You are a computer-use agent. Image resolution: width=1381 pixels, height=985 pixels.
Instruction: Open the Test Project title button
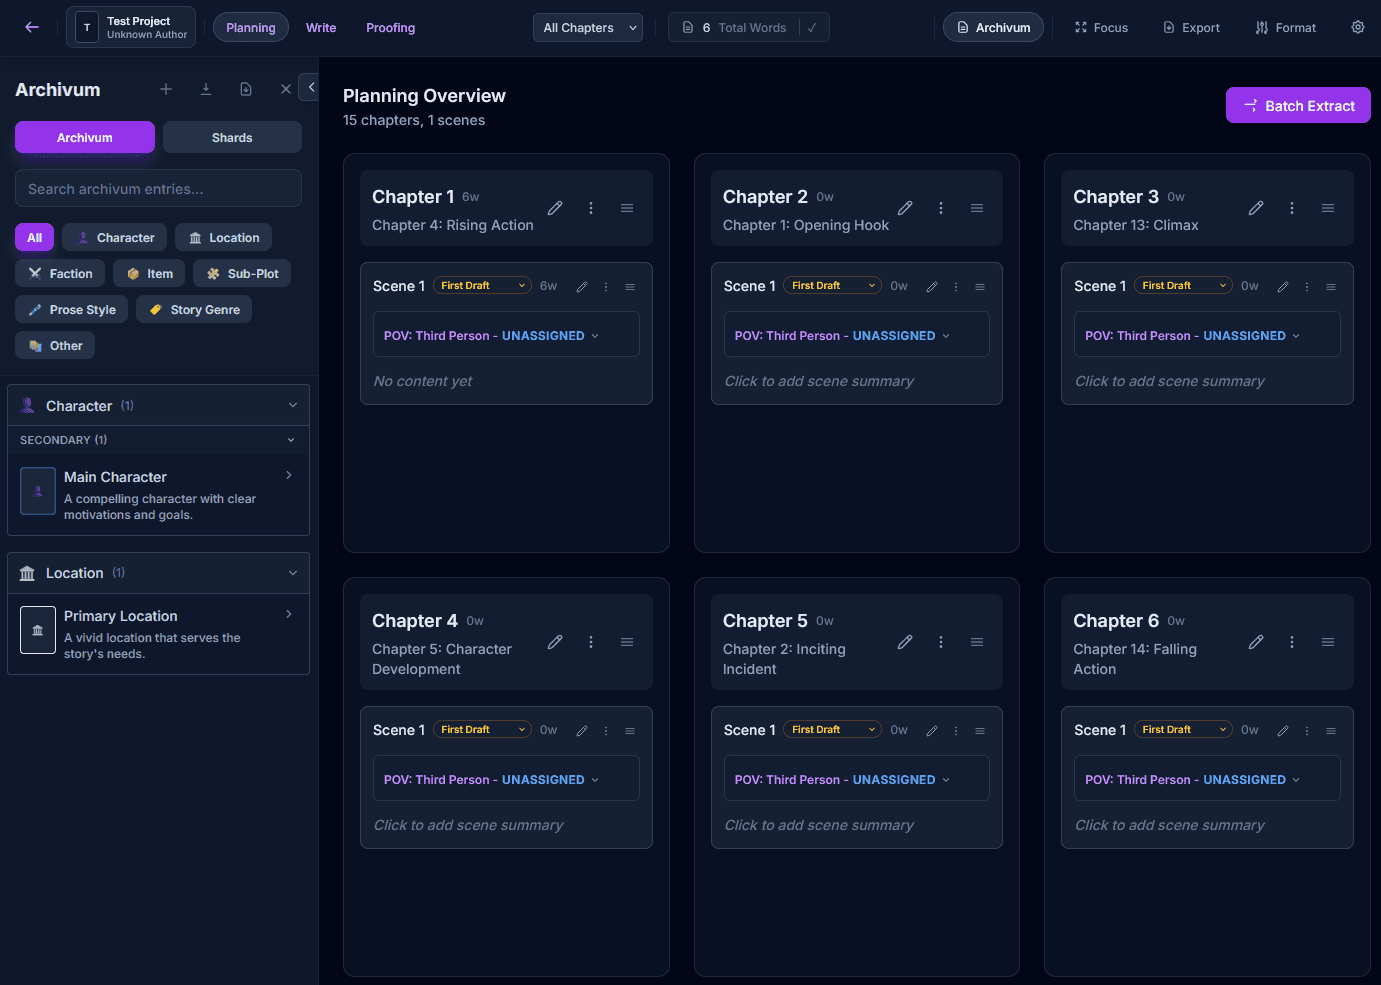tap(131, 27)
